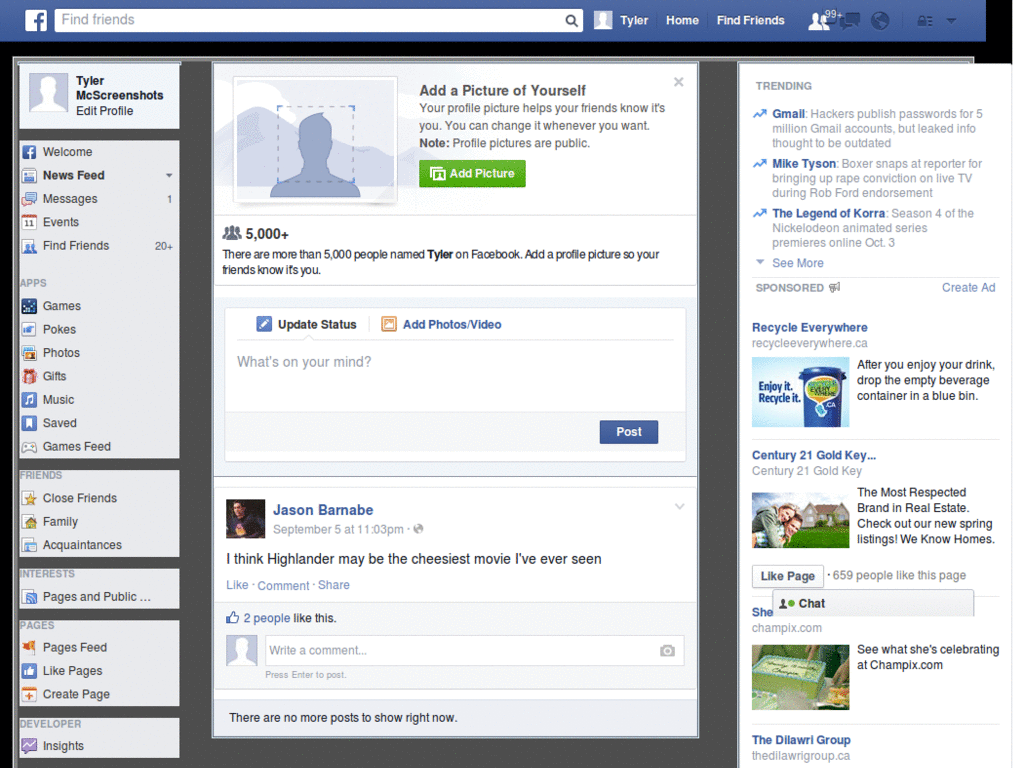Image resolution: width=1024 pixels, height=768 pixels.
Task: Like Jason Barnabe's Highlander post
Action: click(237, 584)
